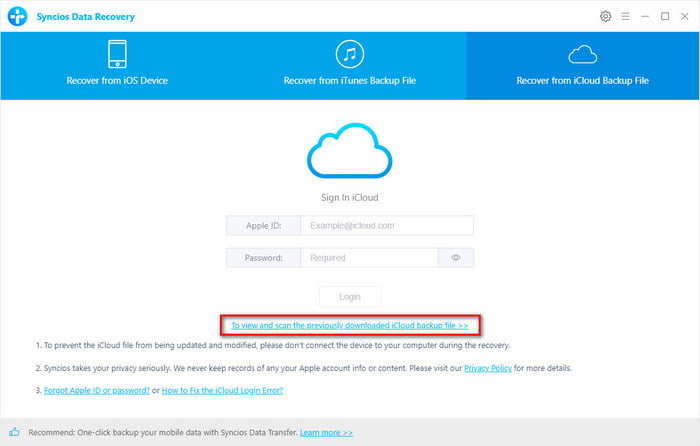Open the hamburger menu in title bar
Viewport: 700px width, 446px height.
coord(625,17)
